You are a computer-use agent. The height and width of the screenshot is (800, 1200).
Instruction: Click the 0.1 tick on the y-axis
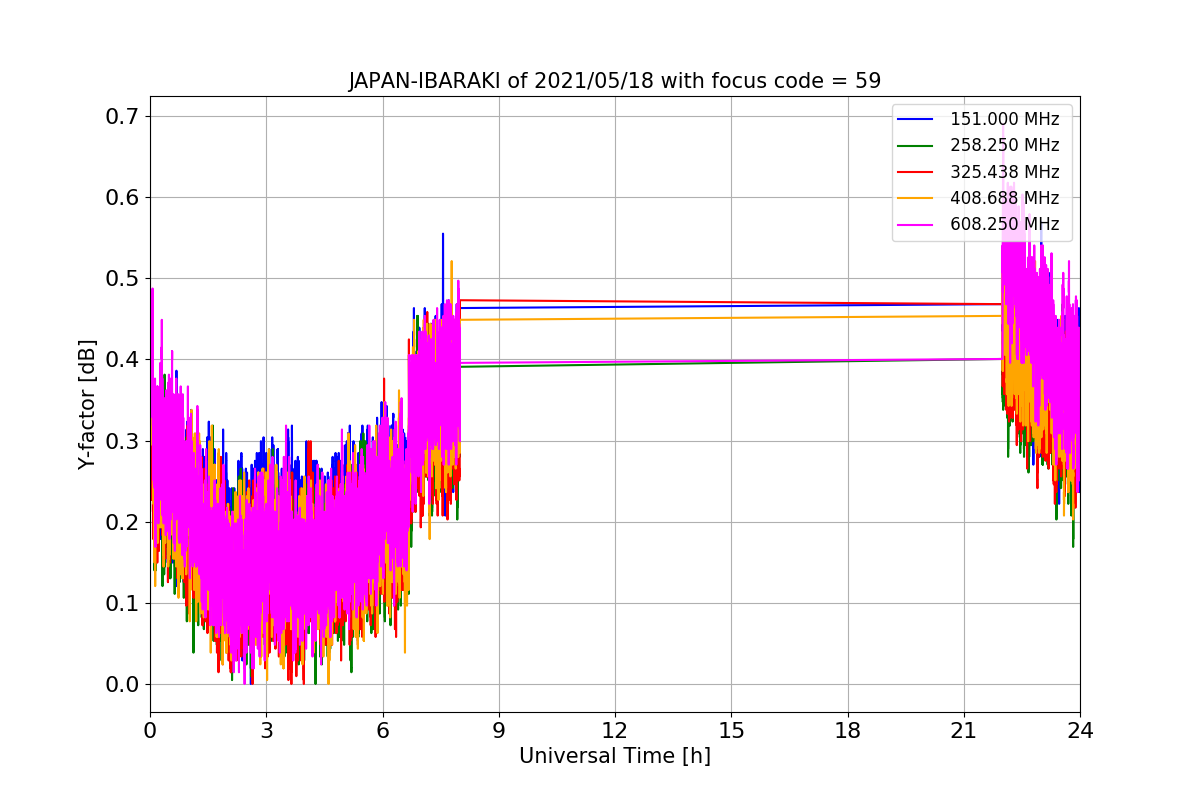click(123, 603)
